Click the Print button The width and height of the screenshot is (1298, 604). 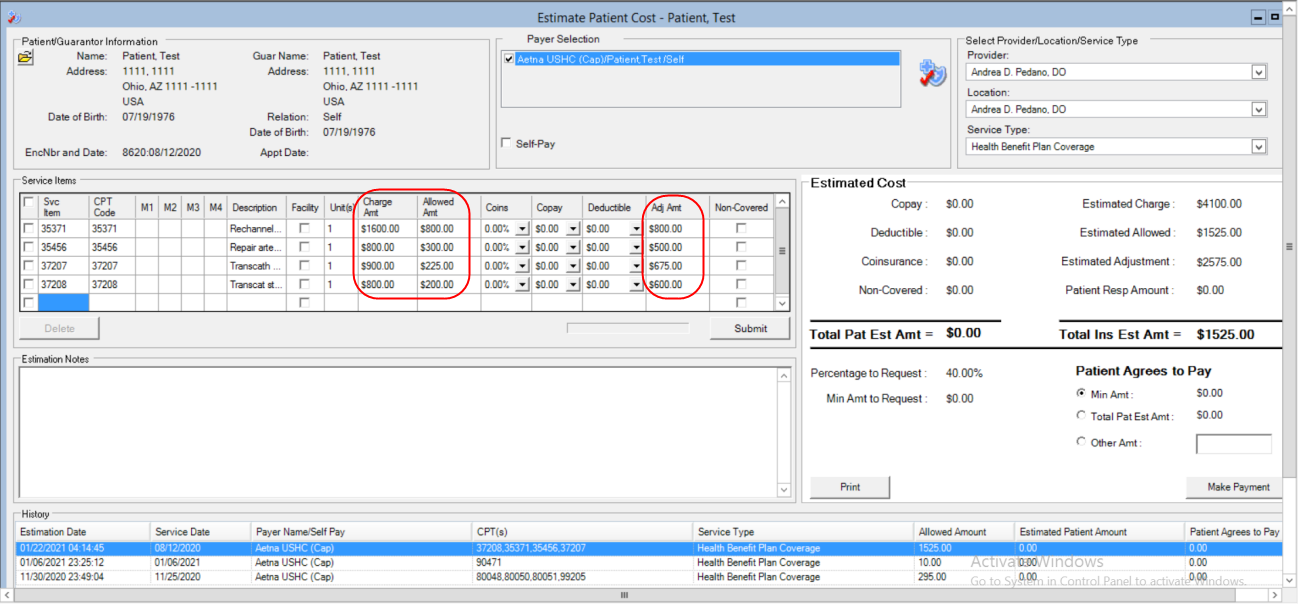tap(850, 487)
